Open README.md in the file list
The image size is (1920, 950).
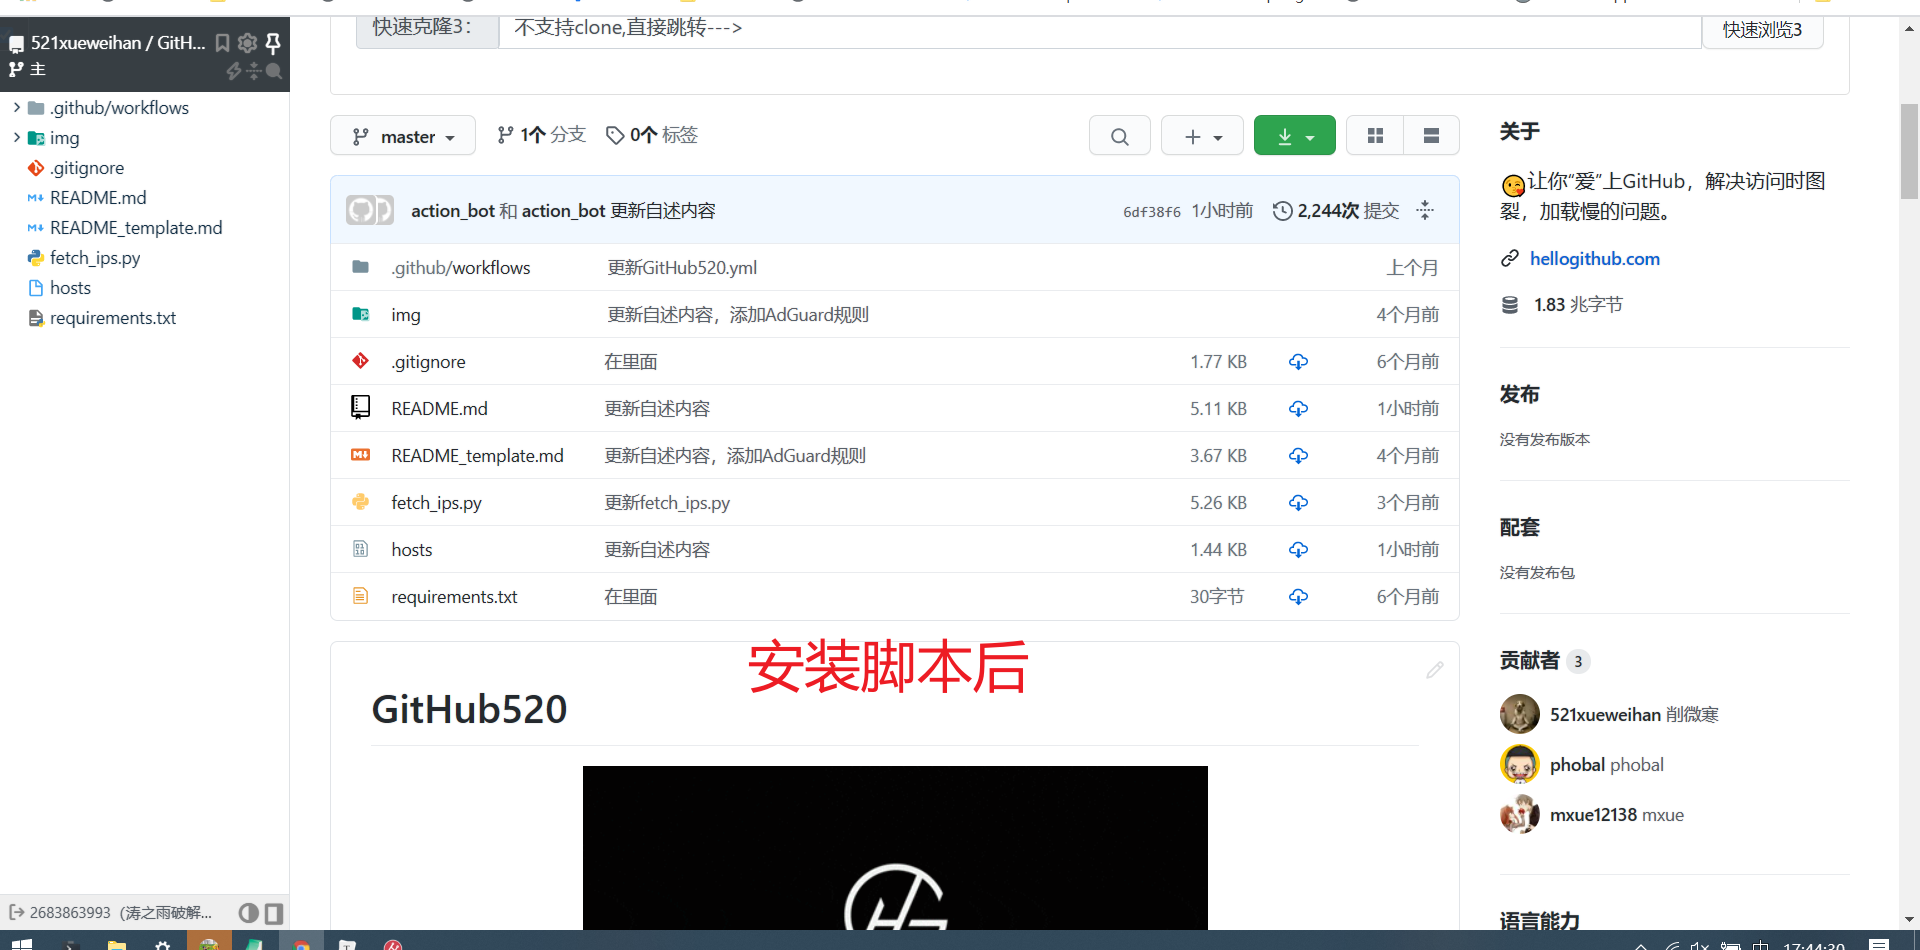[x=439, y=409]
